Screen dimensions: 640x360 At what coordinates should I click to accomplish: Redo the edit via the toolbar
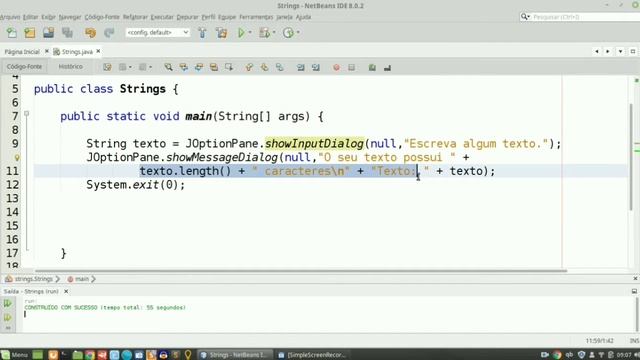click(109, 33)
